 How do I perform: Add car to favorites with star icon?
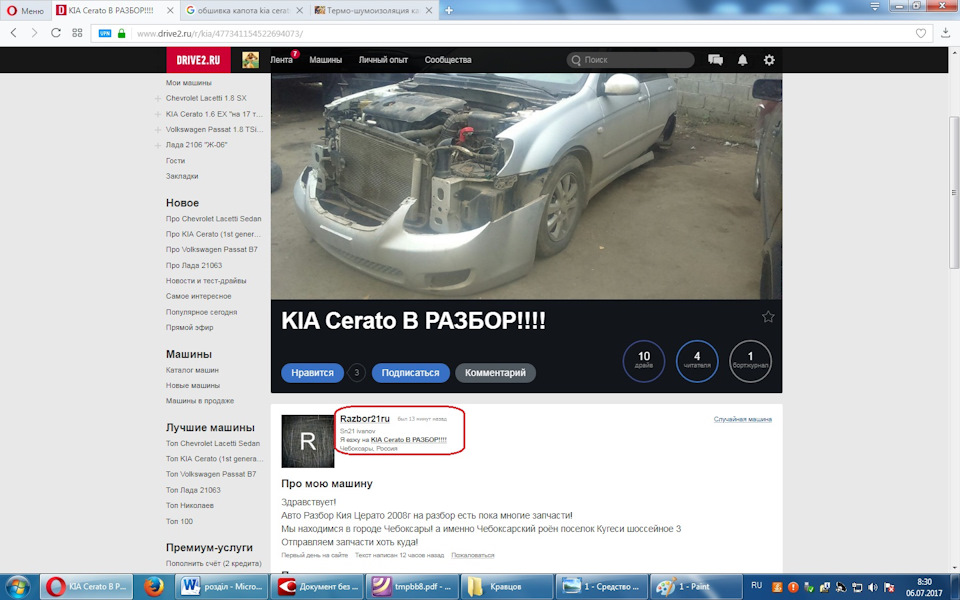768,317
